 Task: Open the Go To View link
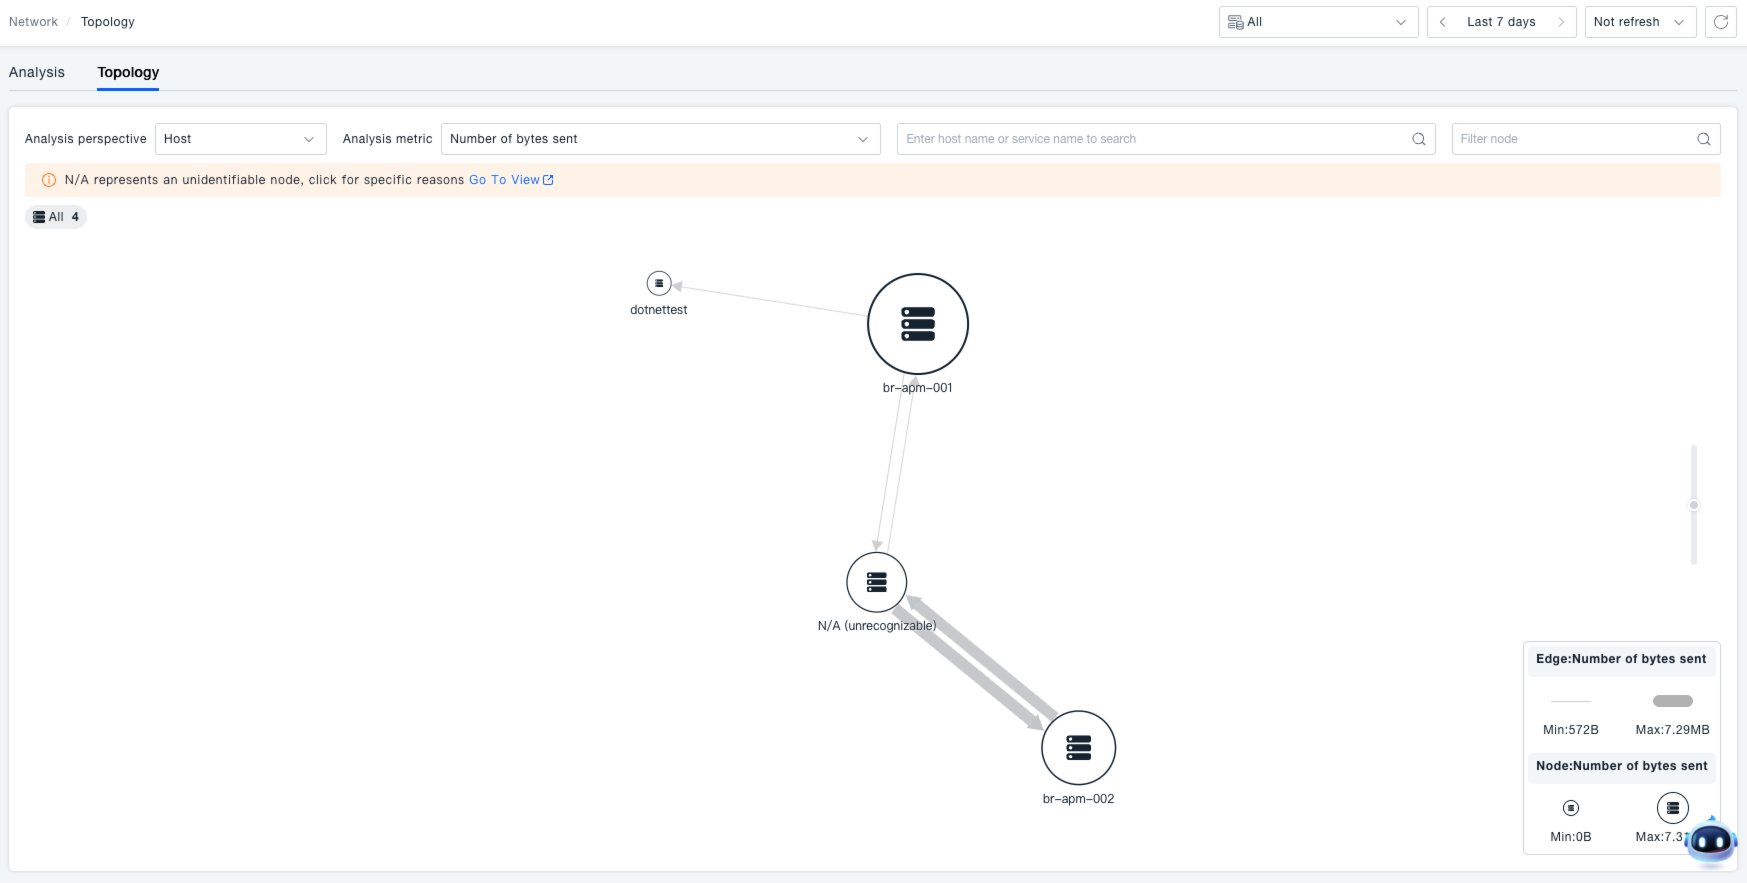pos(510,180)
